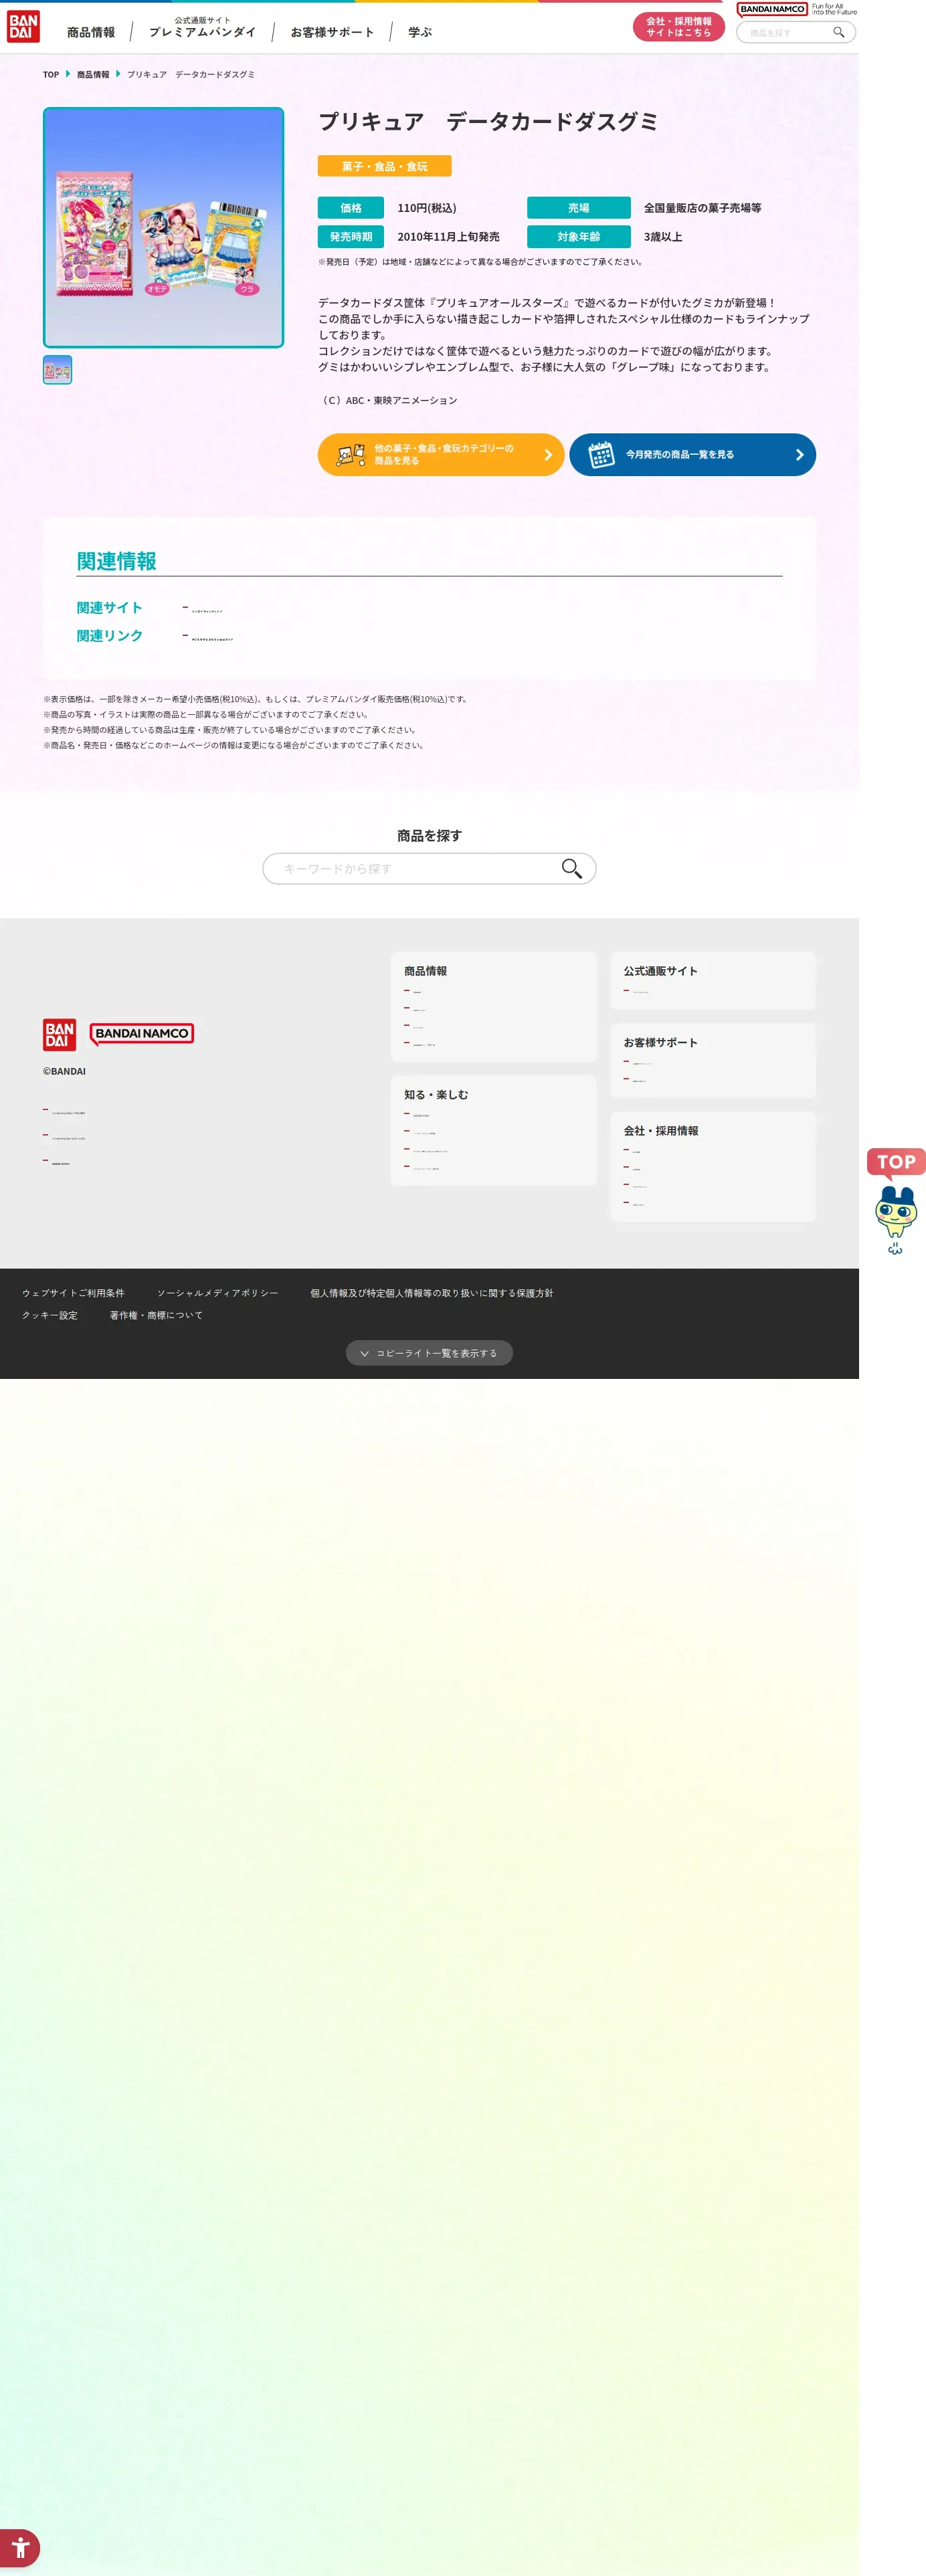Image resolution: width=926 pixels, height=2576 pixels.
Task: Click 今月発売の商品一覧を見る button
Action: 692,455
